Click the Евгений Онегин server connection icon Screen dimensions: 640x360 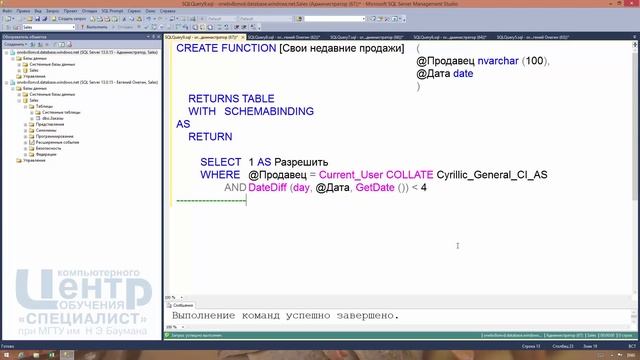(x=12, y=82)
